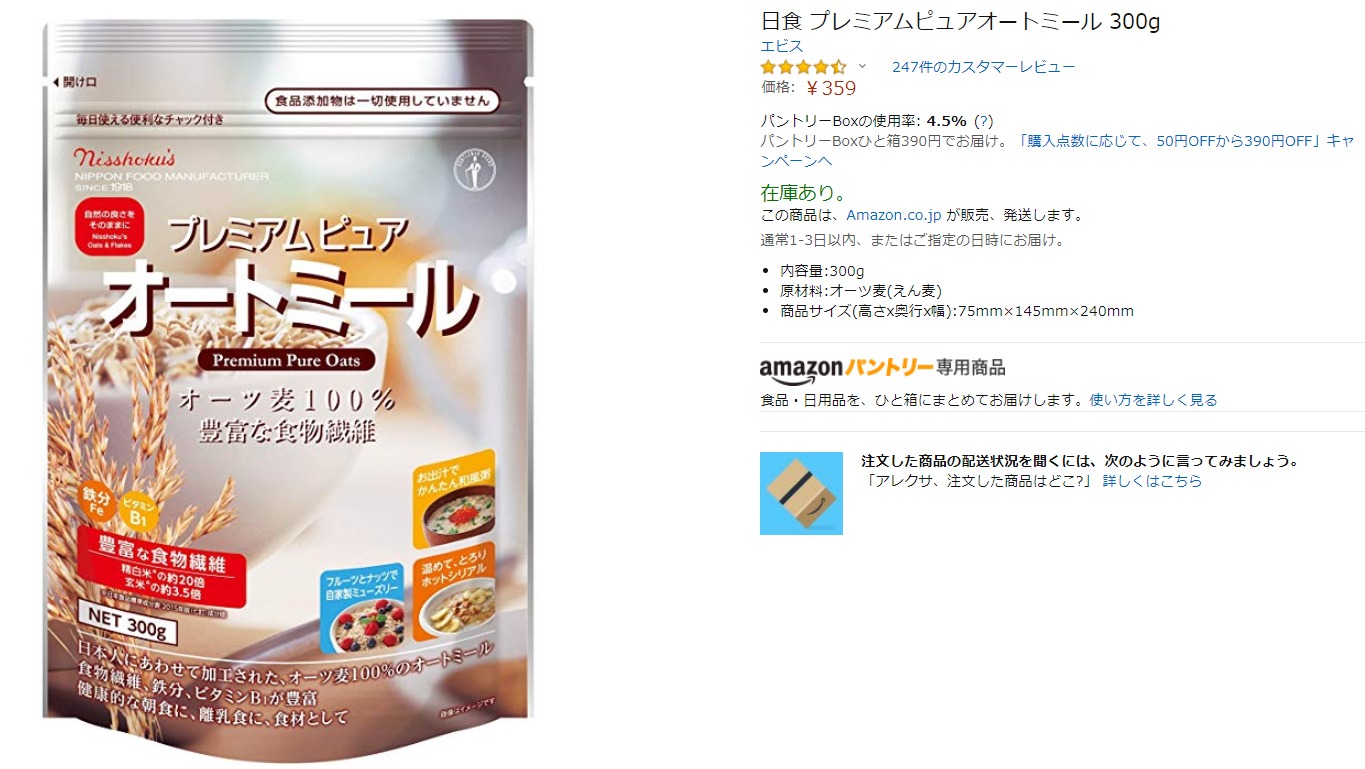Screen dimensions: 1365x769
Task: Open the 247件のカスタマーレビュー link
Action: click(x=983, y=67)
